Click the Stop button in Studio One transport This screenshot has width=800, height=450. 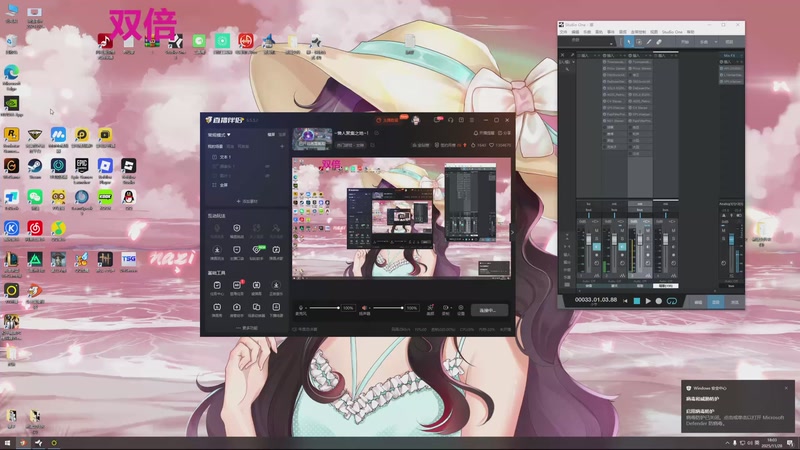tap(637, 301)
